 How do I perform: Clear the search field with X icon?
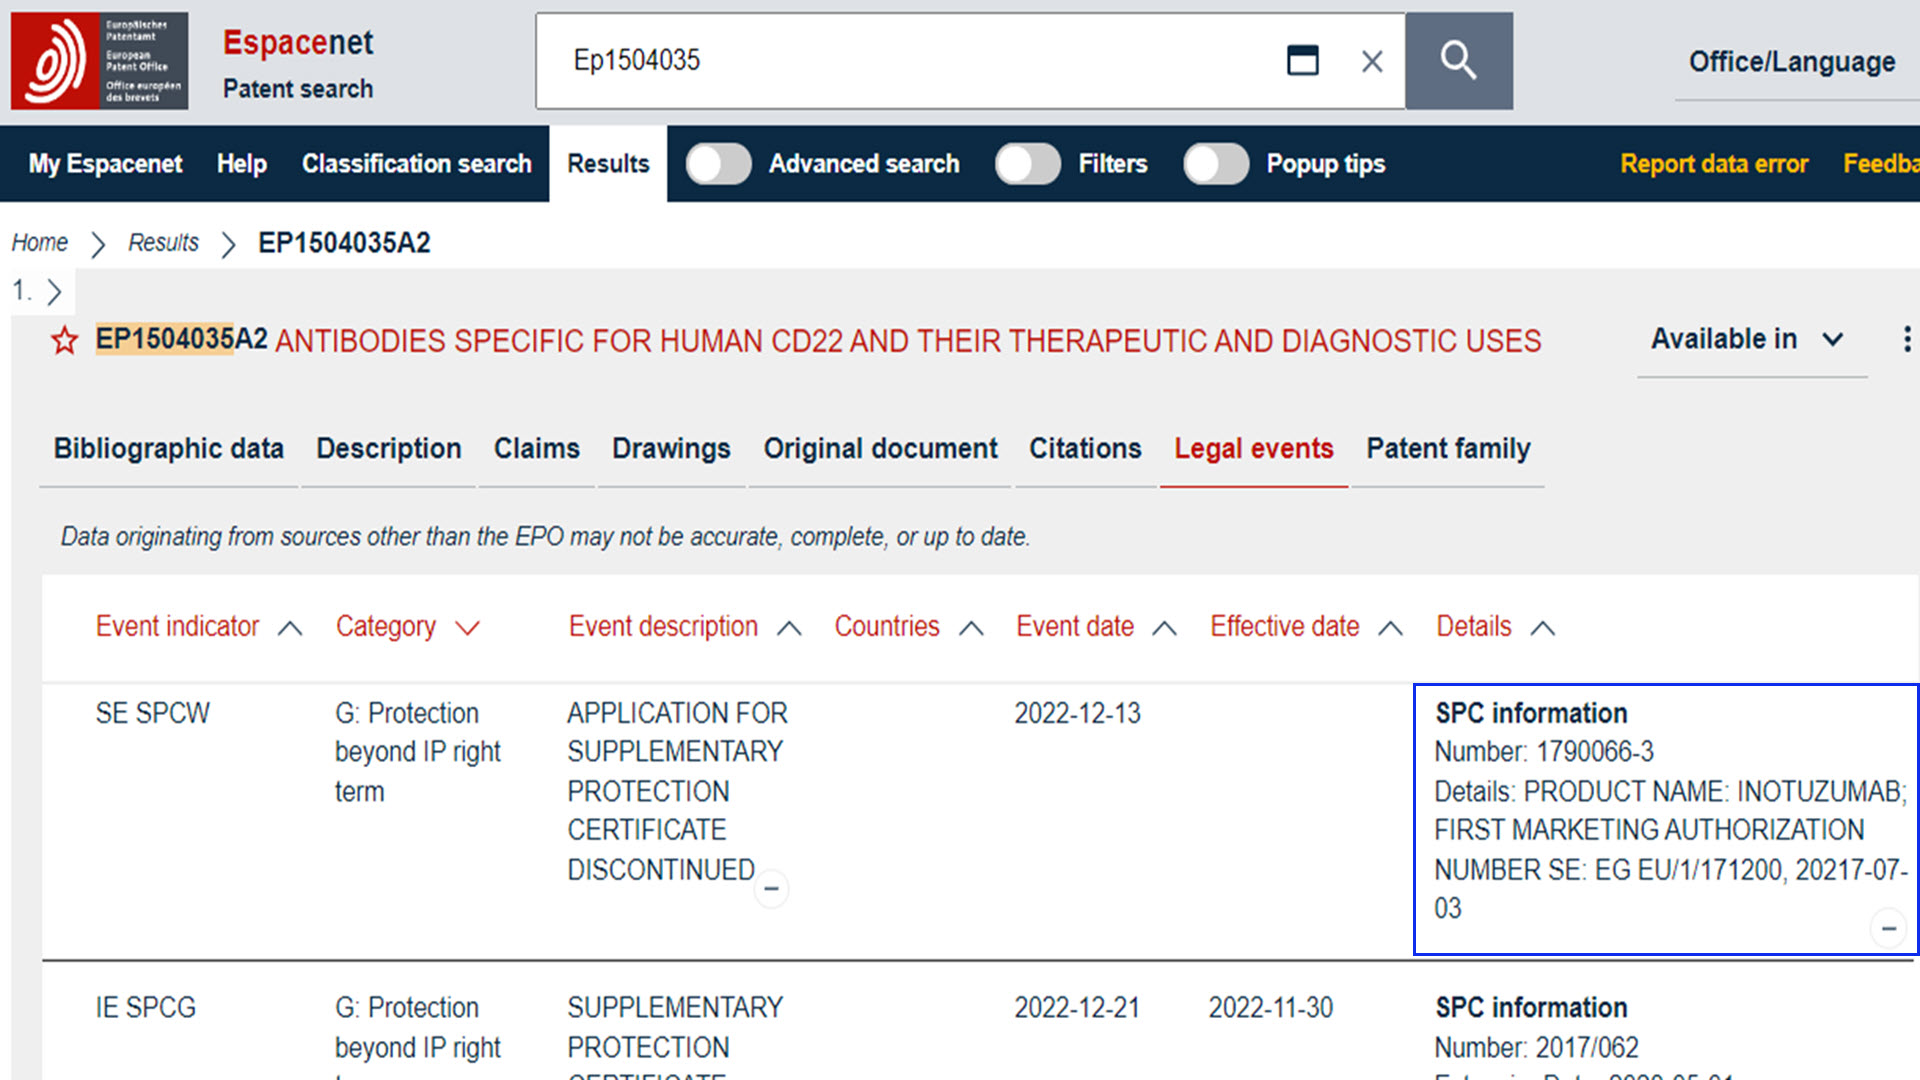(1372, 62)
